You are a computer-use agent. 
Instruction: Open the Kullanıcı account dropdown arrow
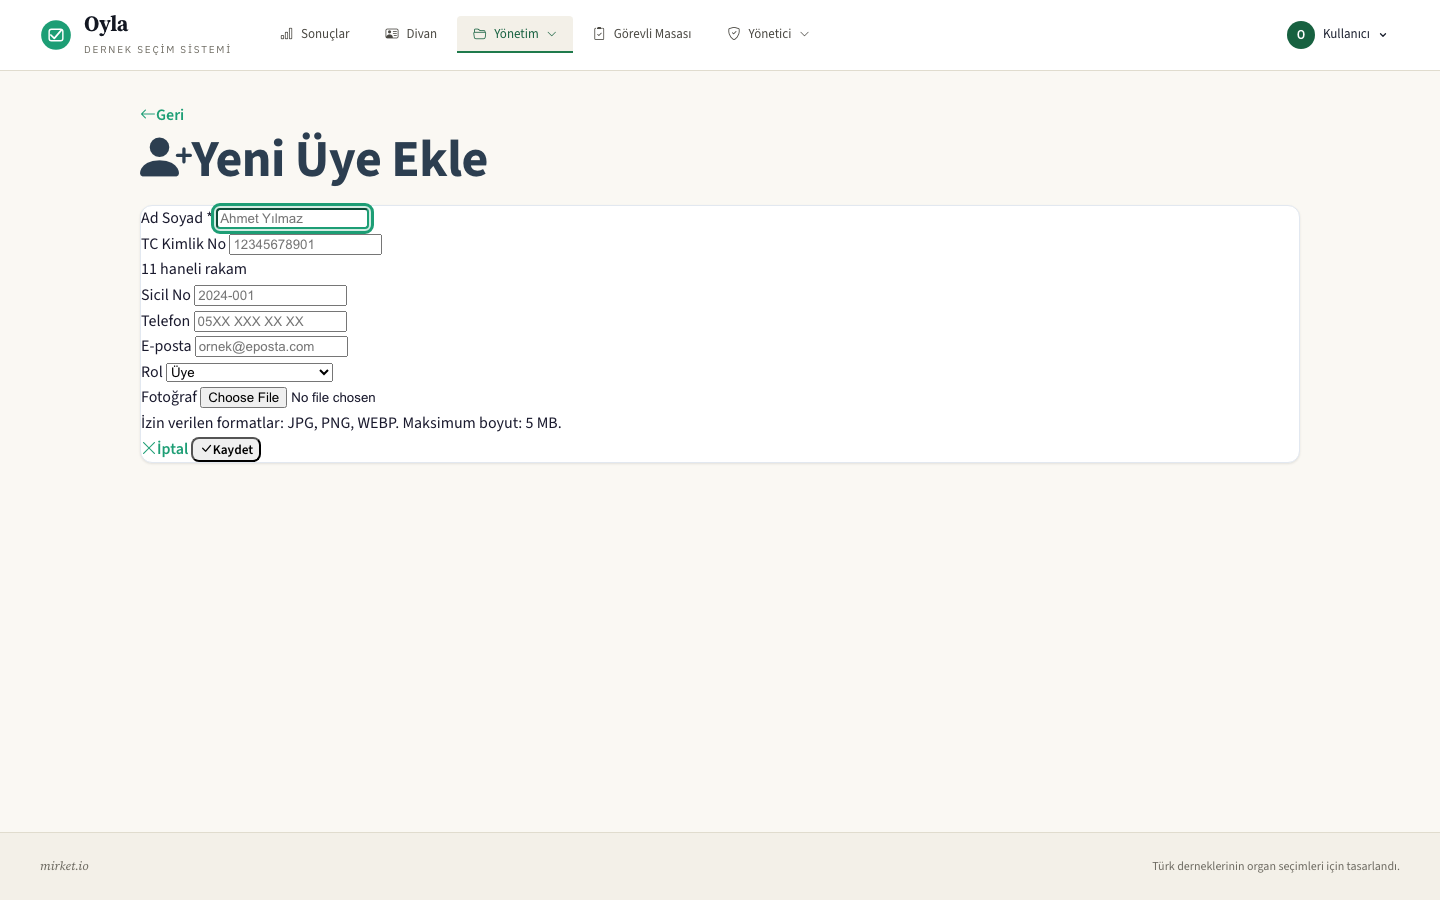point(1383,35)
